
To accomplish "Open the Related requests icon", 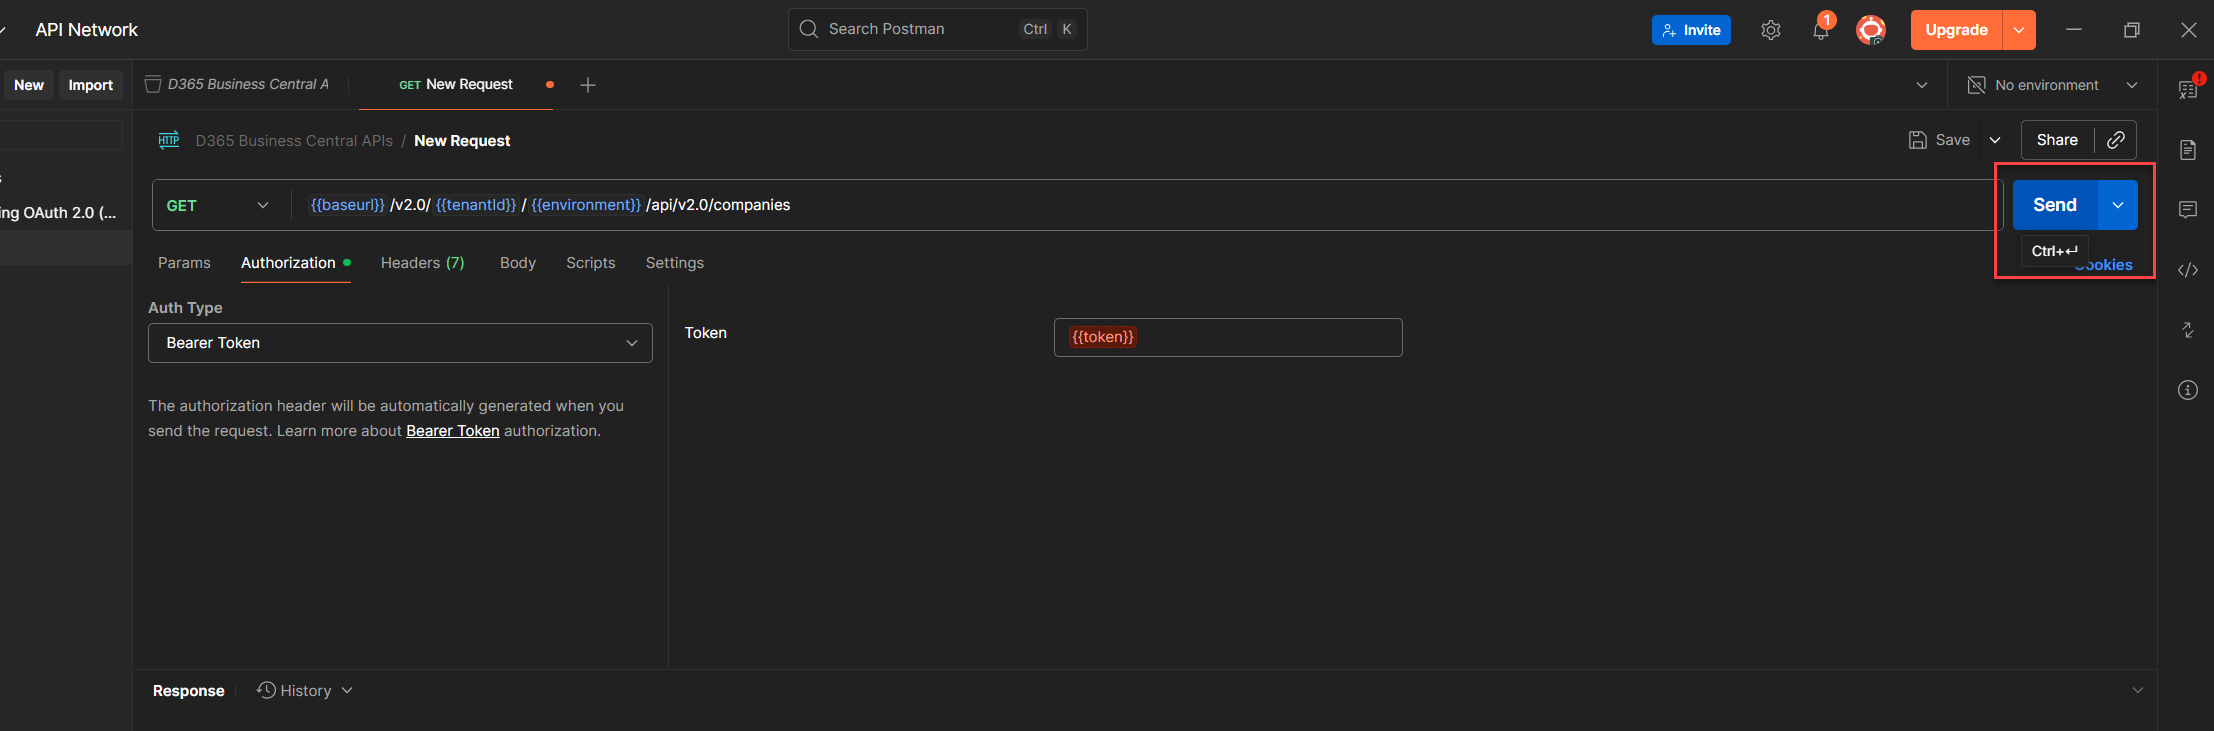I will (x=2188, y=330).
